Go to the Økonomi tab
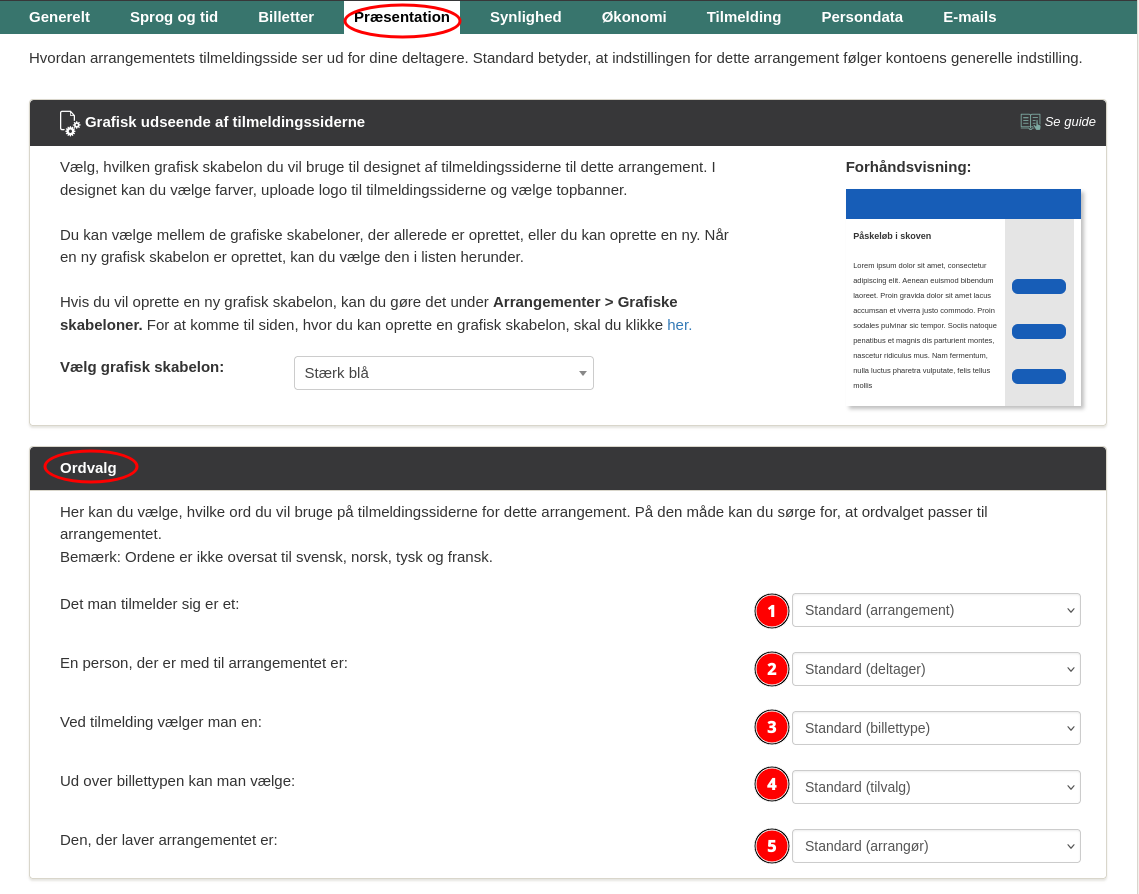The width and height of the screenshot is (1139, 894). 634,17
